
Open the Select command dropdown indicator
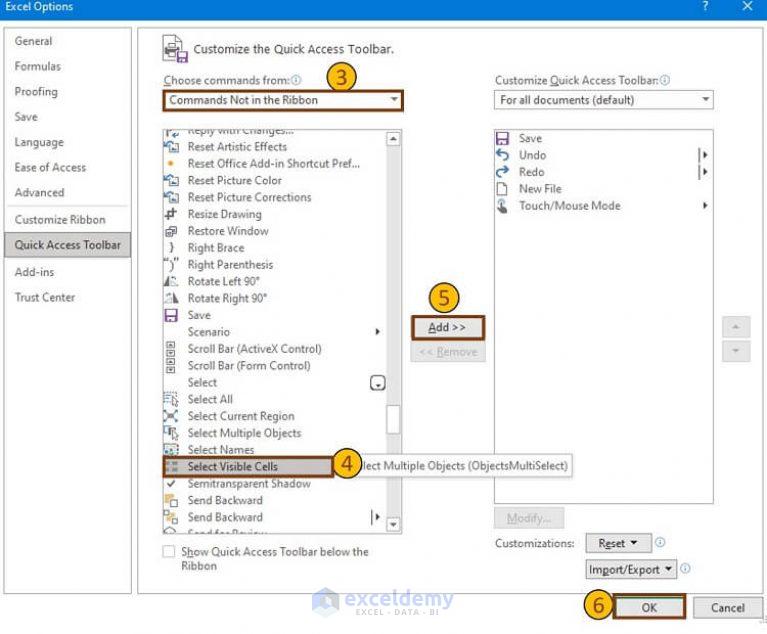[378, 383]
